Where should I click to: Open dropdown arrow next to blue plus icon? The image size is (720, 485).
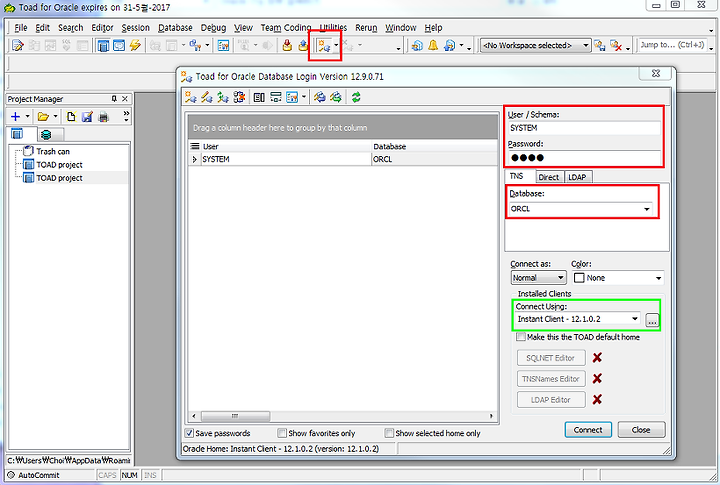click(28, 117)
